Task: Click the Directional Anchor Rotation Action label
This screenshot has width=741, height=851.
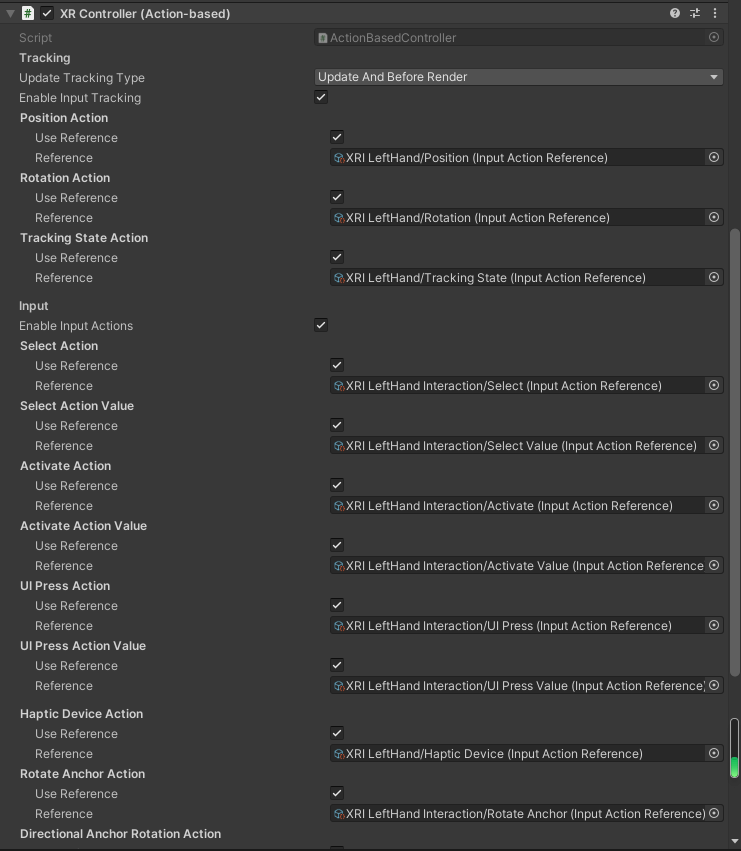Action: 121,834
